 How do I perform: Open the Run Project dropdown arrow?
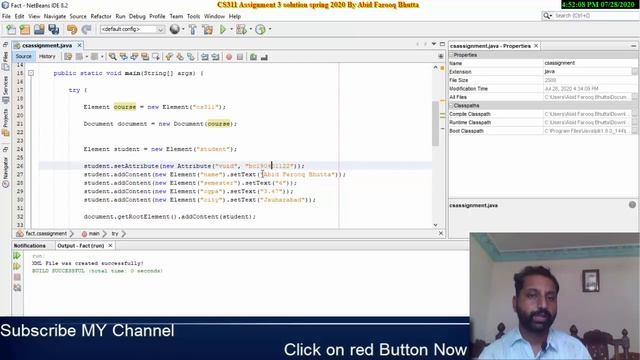(x=231, y=29)
